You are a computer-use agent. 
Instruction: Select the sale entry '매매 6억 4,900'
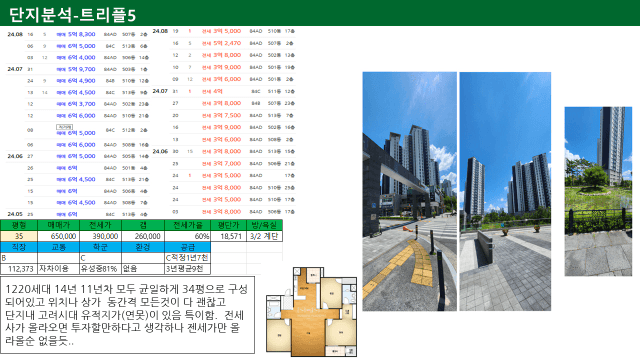(76, 81)
